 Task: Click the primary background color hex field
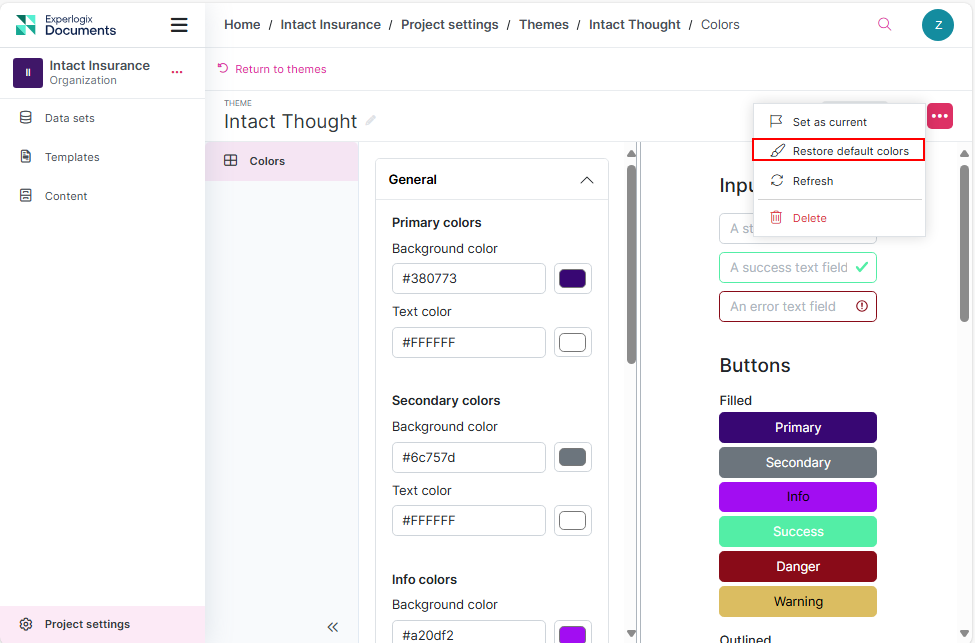pyautogui.click(x=468, y=279)
